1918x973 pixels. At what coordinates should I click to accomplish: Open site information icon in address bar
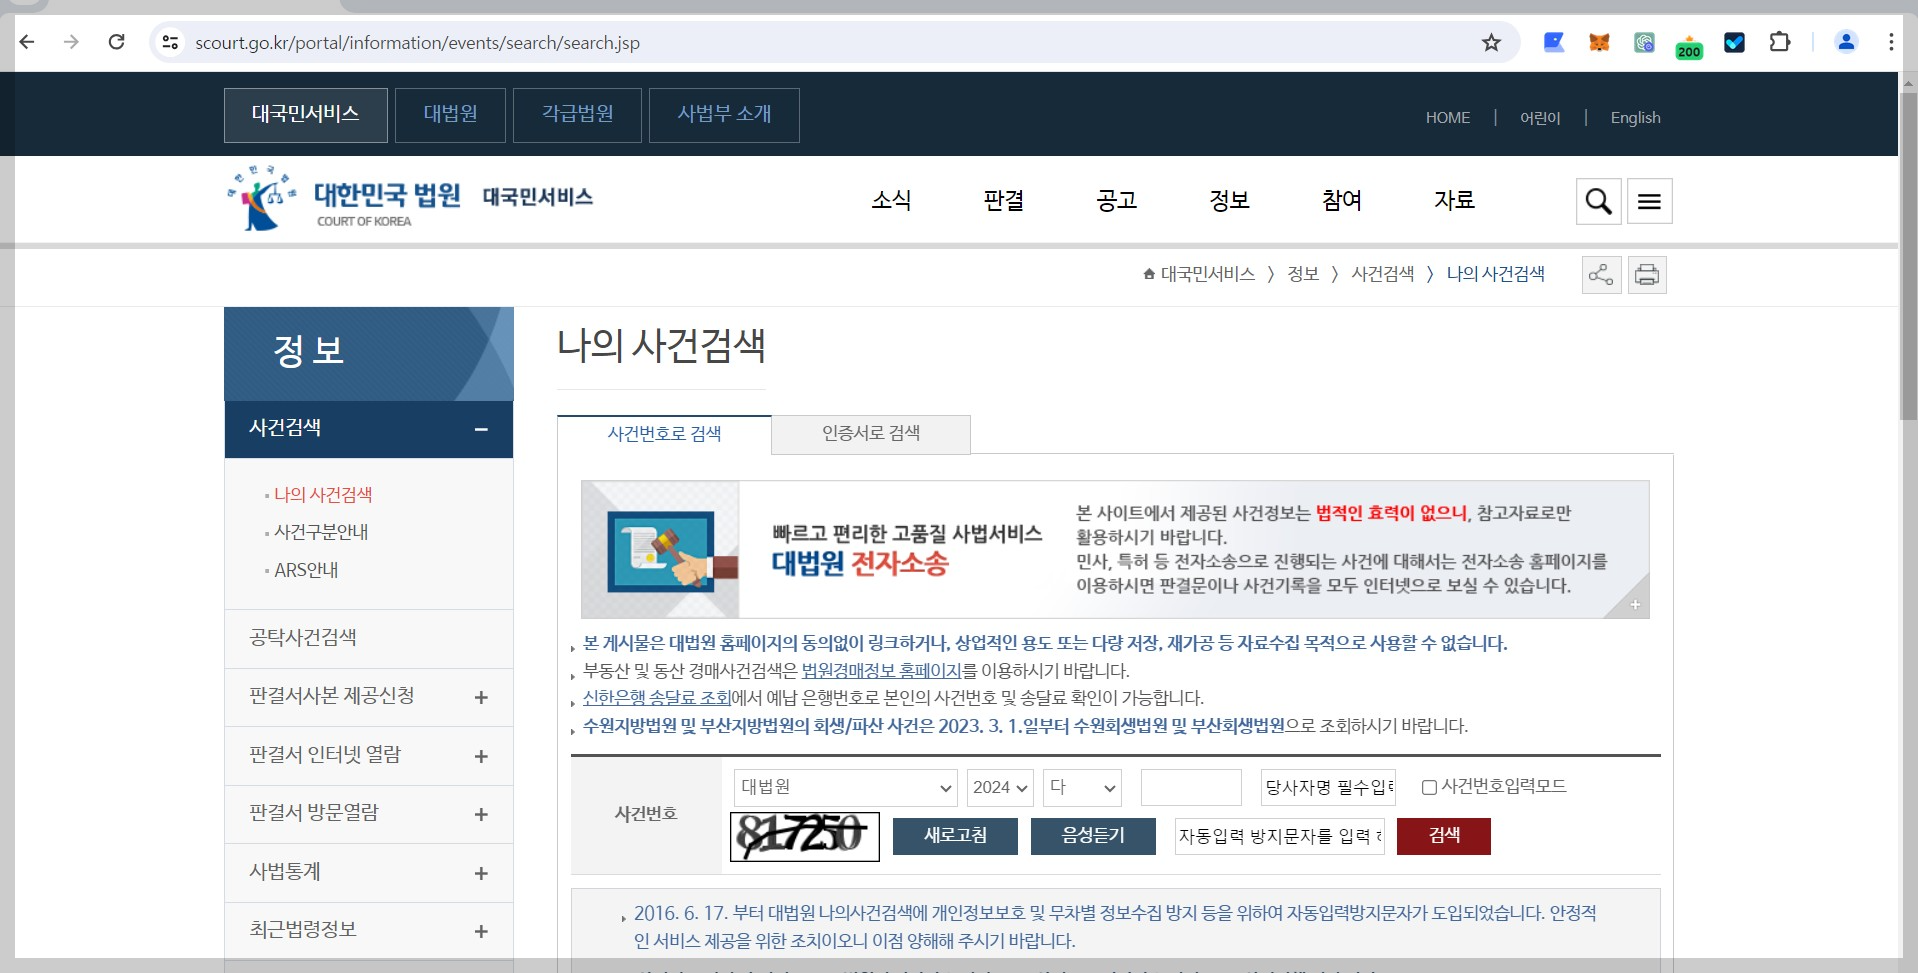(x=170, y=42)
